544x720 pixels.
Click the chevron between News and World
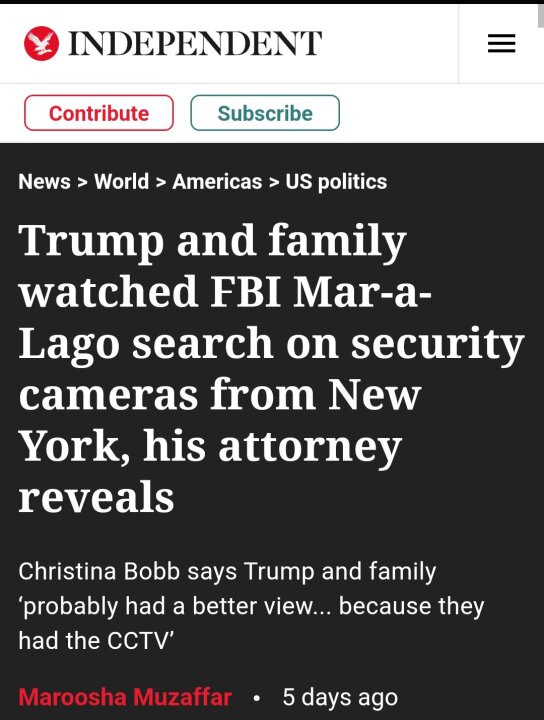point(82,182)
